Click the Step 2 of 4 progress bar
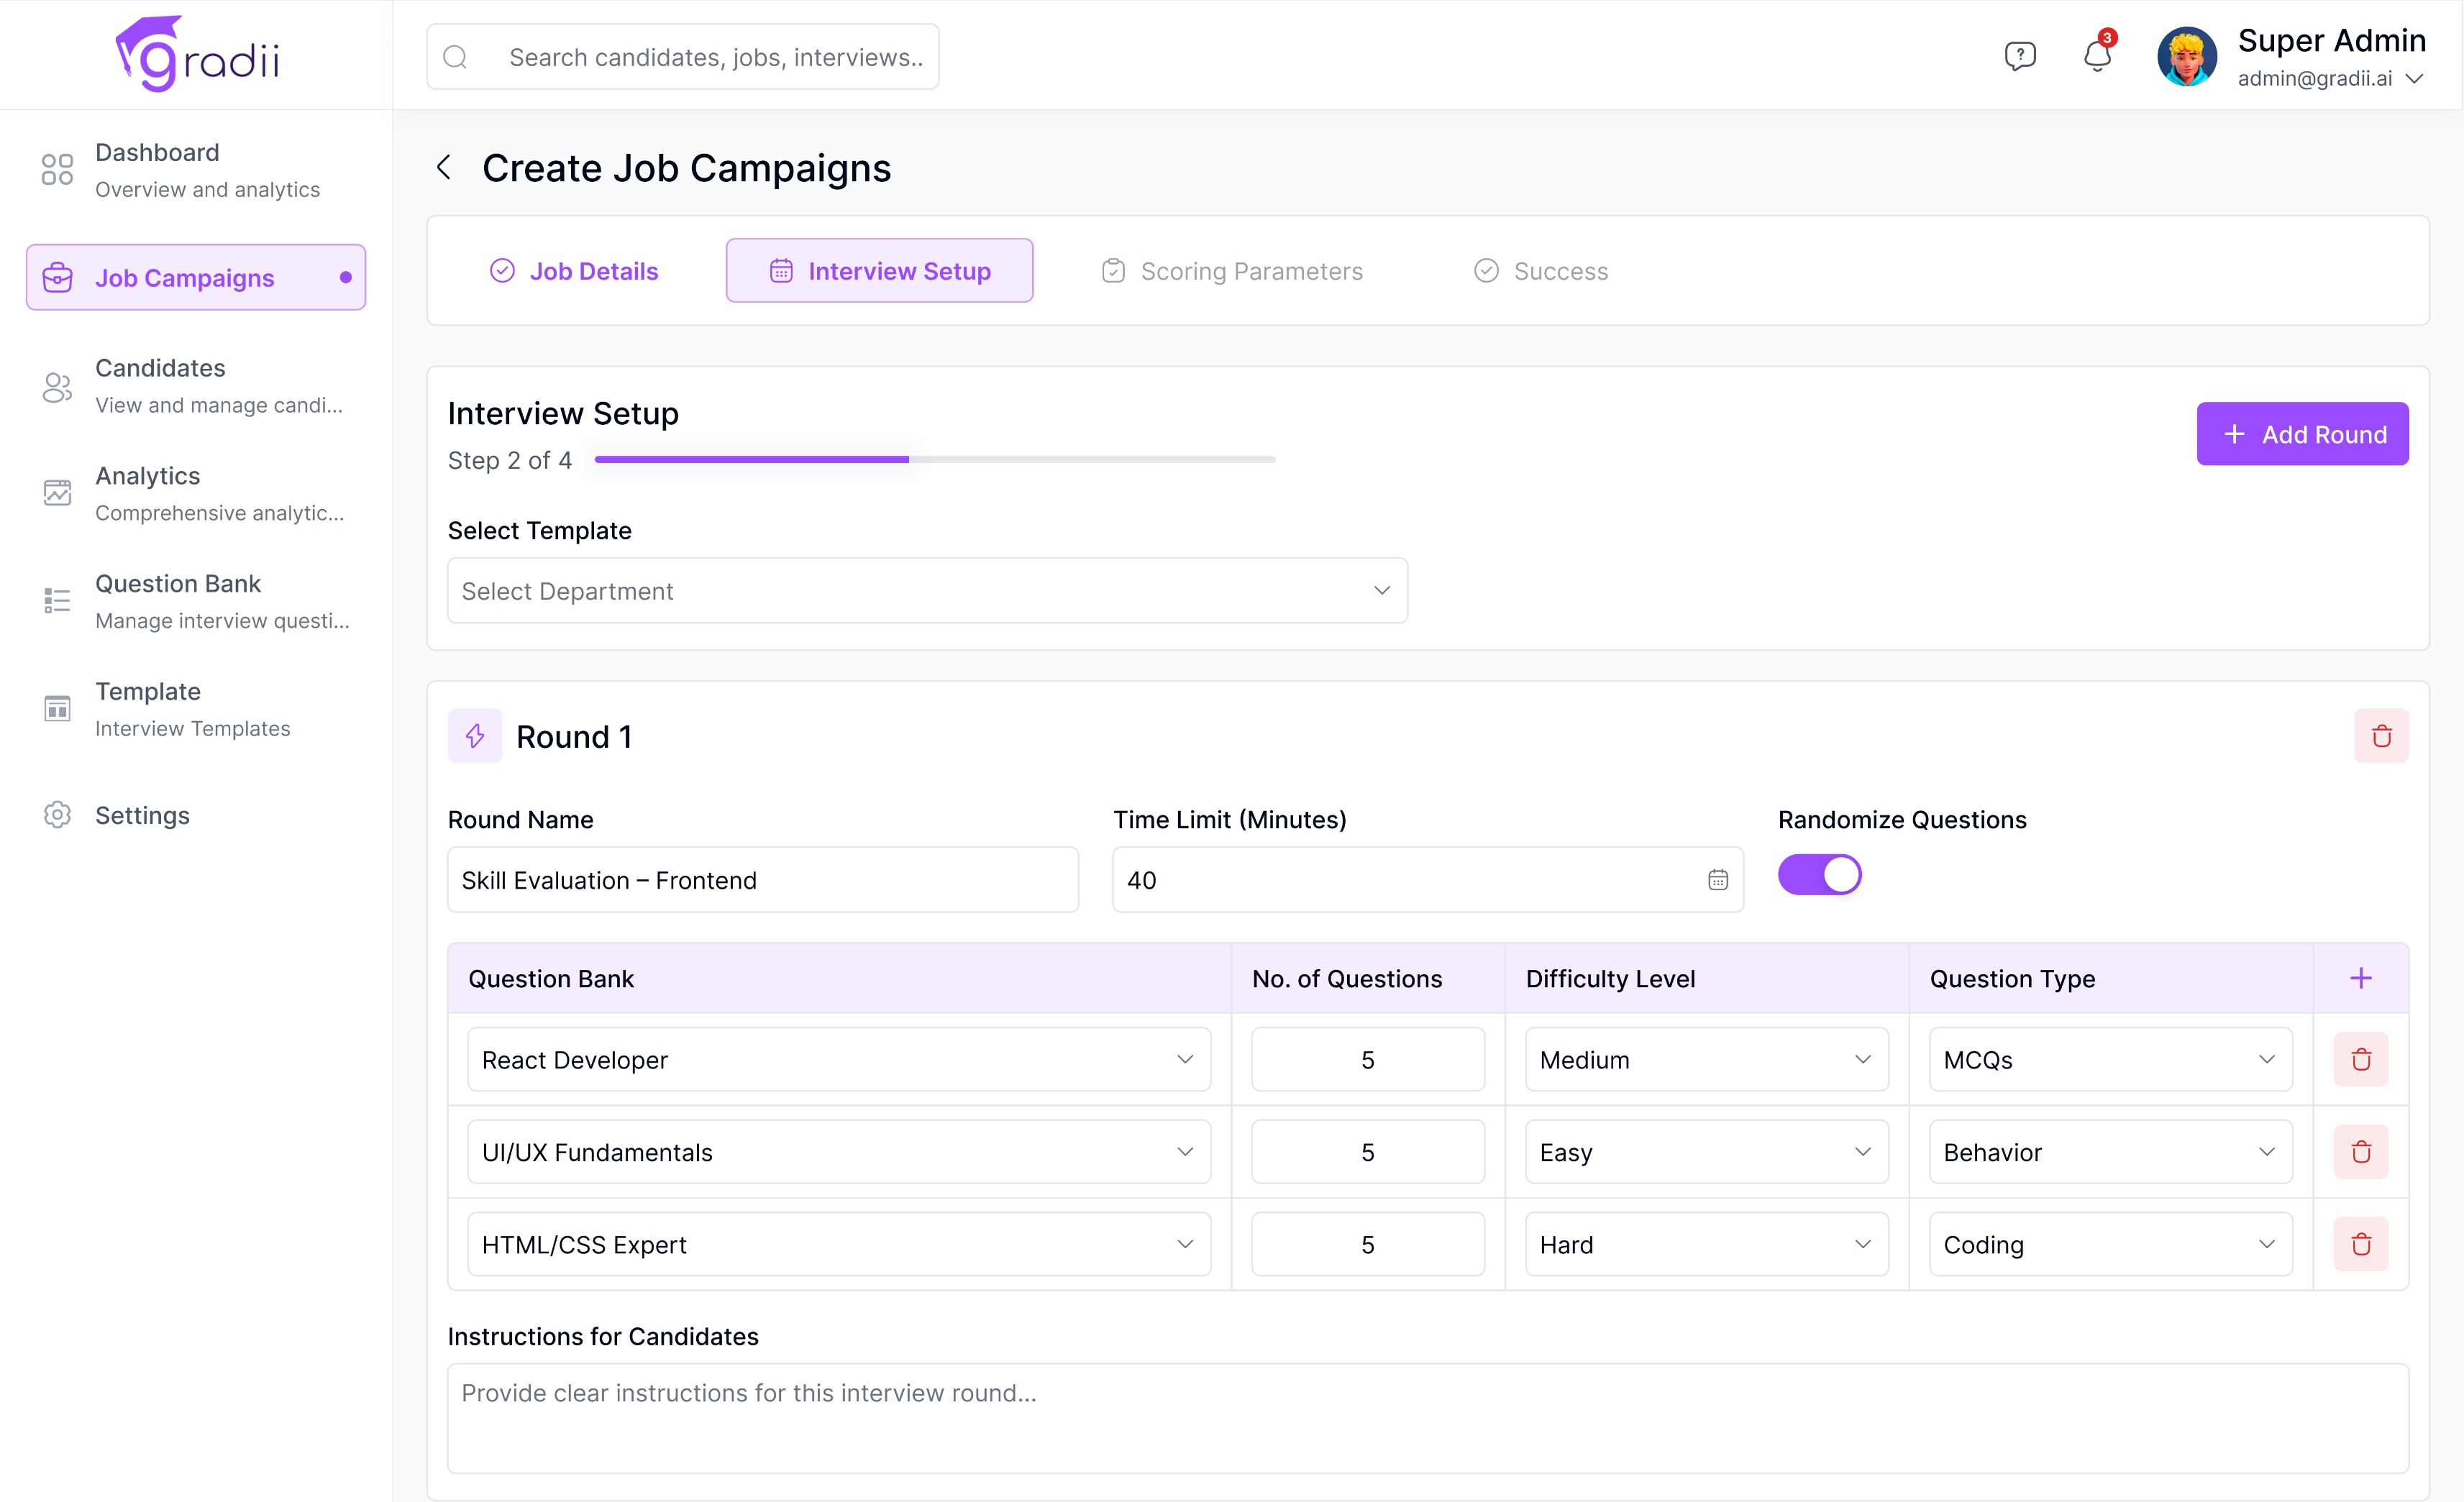Image resolution: width=2464 pixels, height=1502 pixels. (934, 460)
